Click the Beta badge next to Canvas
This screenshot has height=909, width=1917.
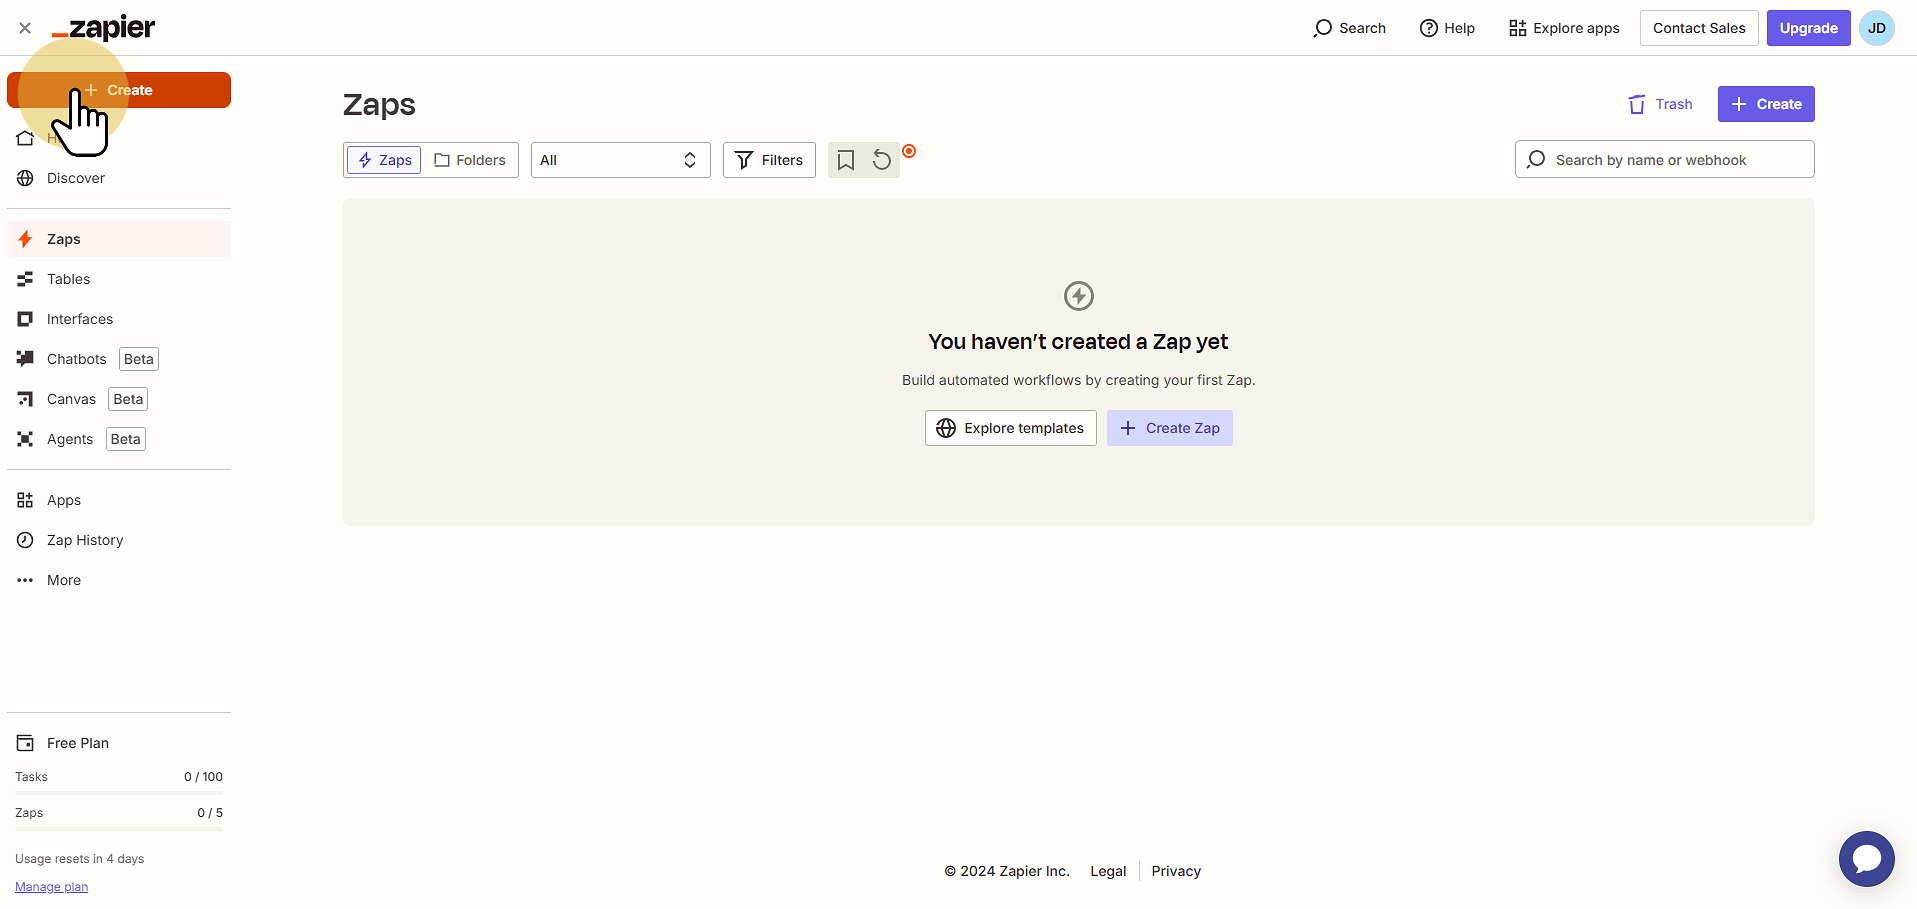click(128, 399)
